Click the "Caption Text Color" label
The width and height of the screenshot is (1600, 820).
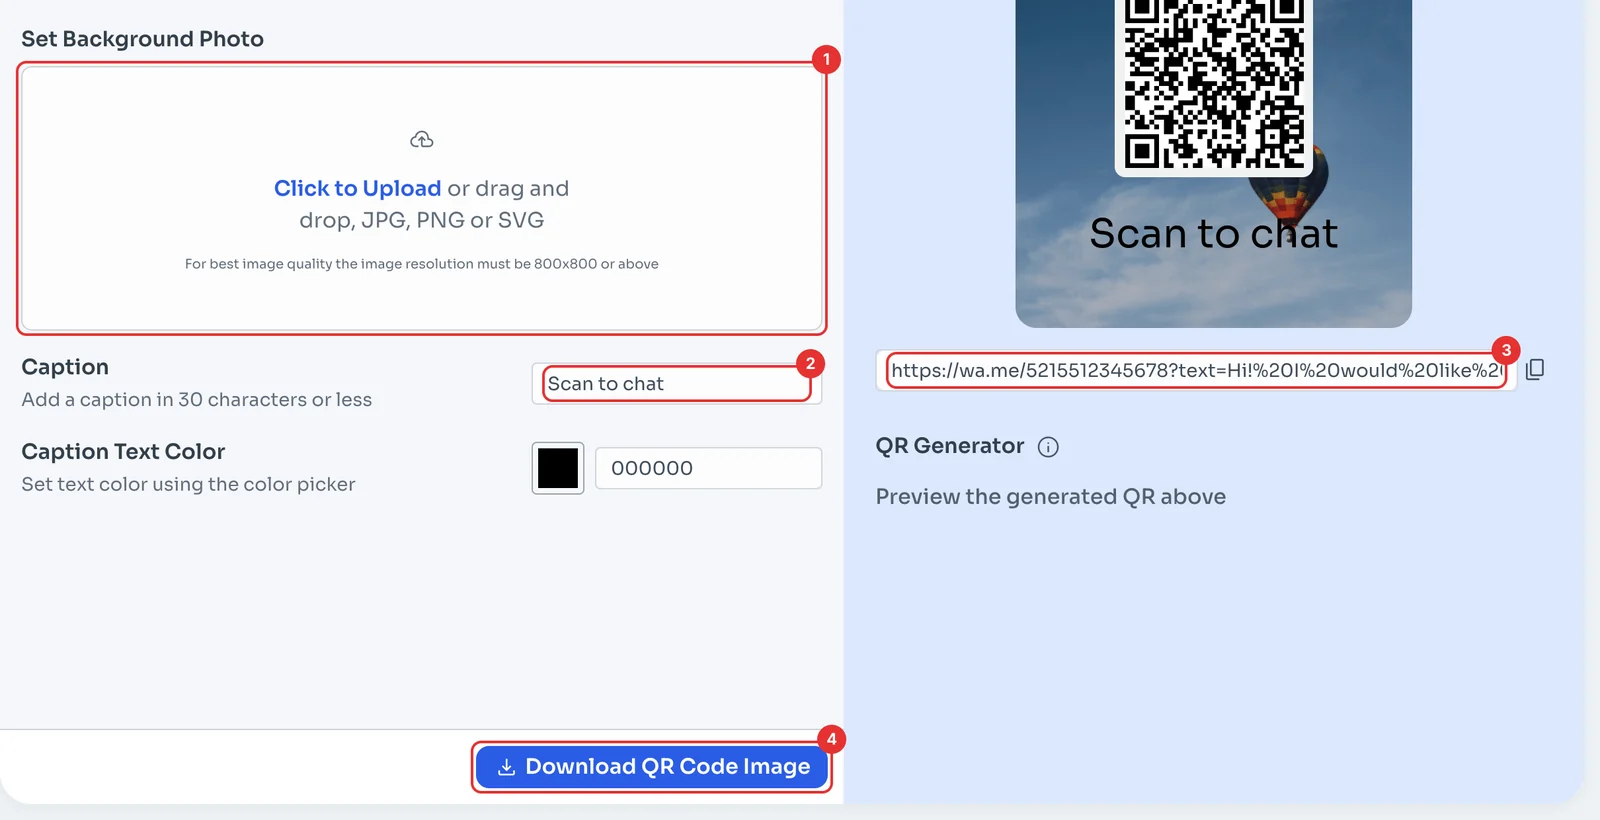pos(123,452)
